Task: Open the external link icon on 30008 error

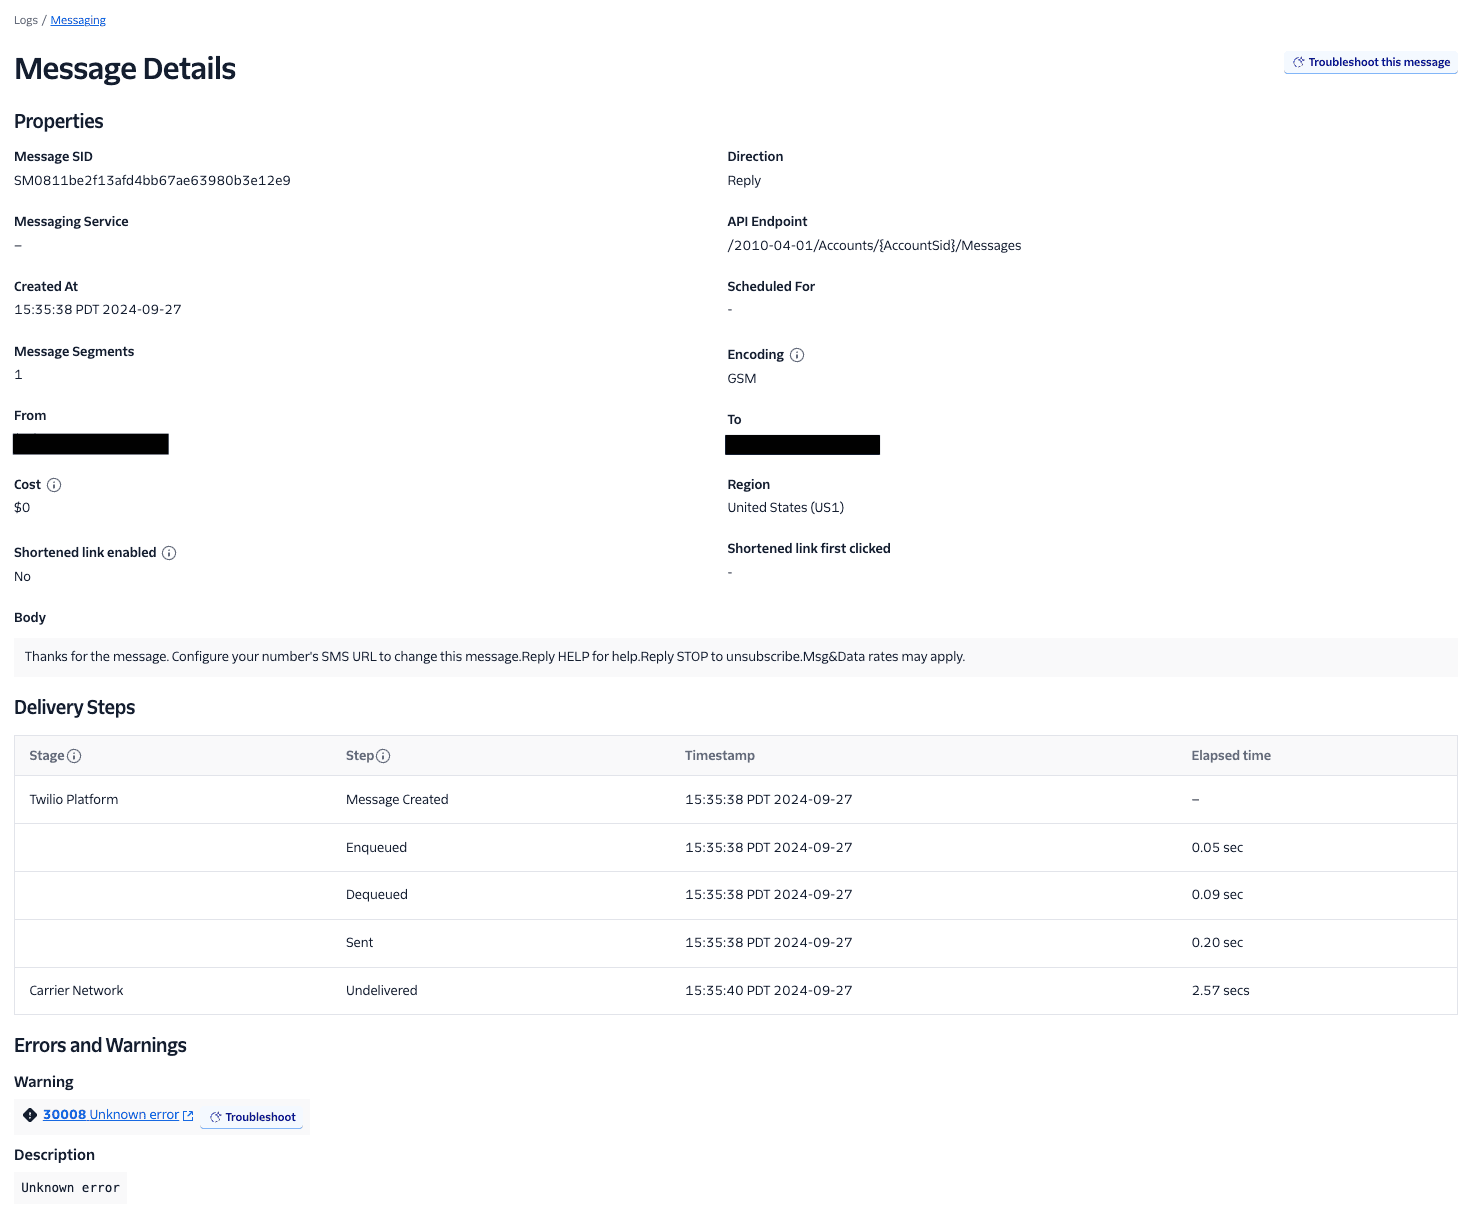Action: pos(188,1114)
